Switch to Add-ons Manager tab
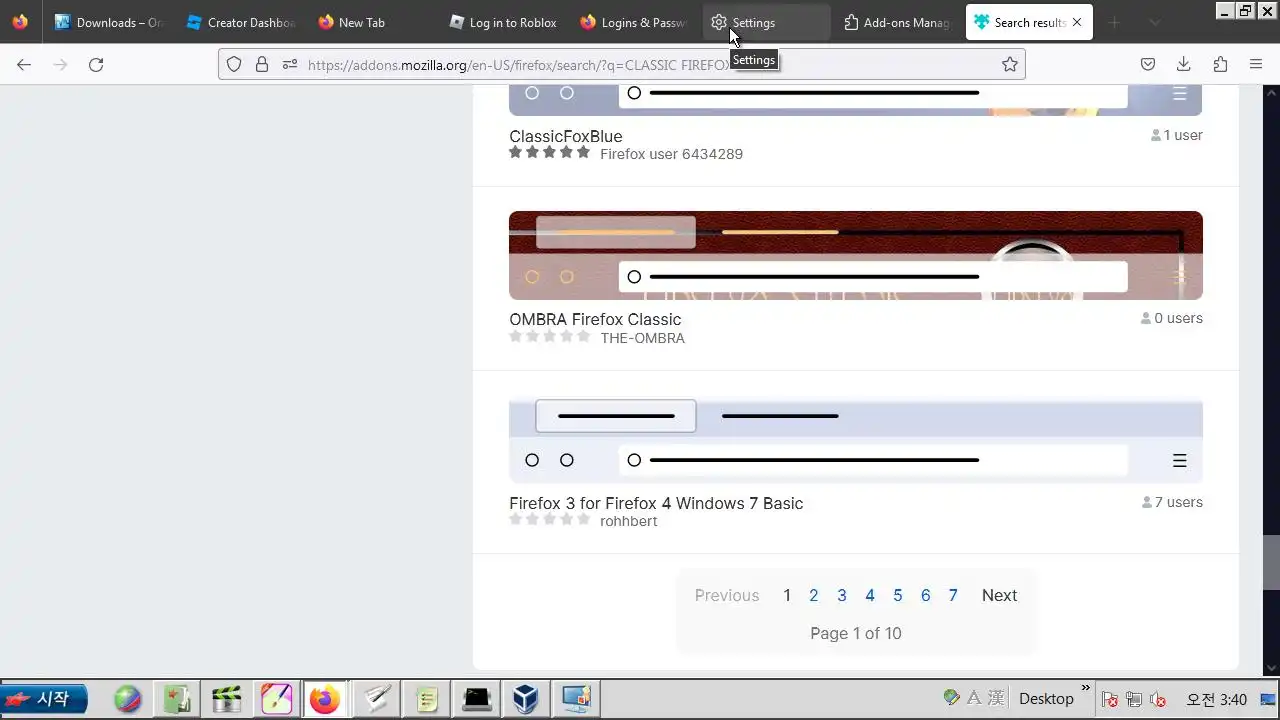 pos(897,22)
